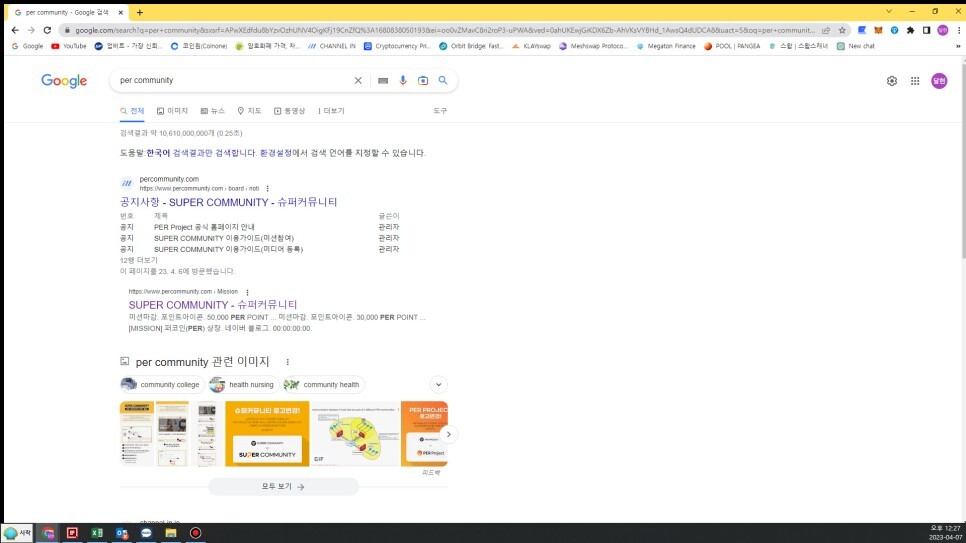The image size is (966, 543).
Task: Switch to the 이미지 search tab
Action: click(x=172, y=111)
